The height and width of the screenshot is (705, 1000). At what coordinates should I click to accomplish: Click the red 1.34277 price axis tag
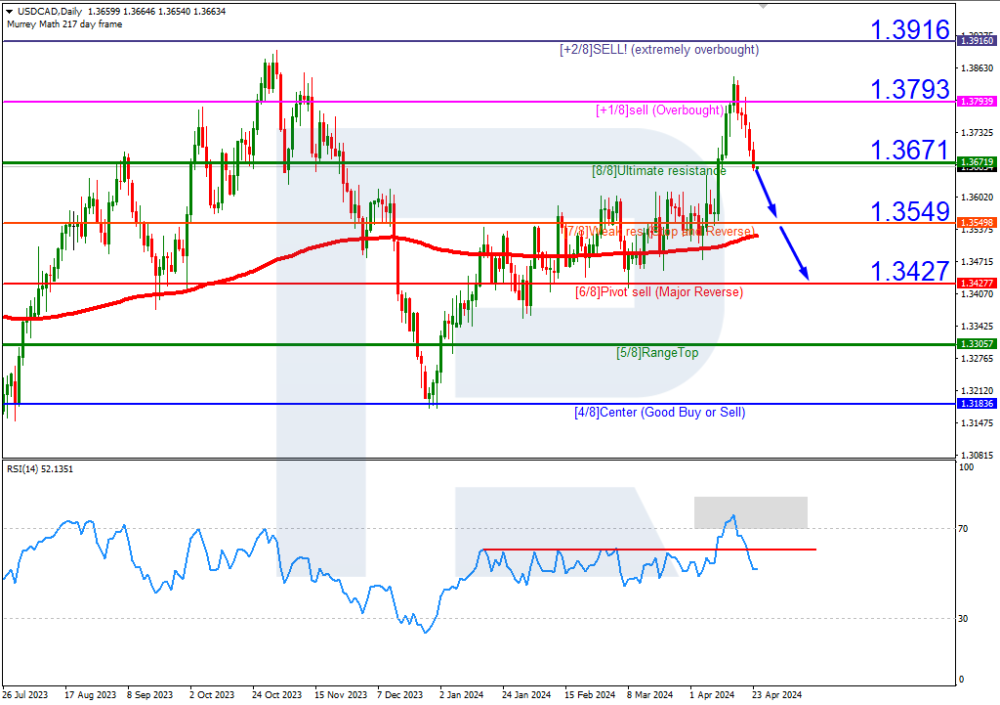(975, 284)
